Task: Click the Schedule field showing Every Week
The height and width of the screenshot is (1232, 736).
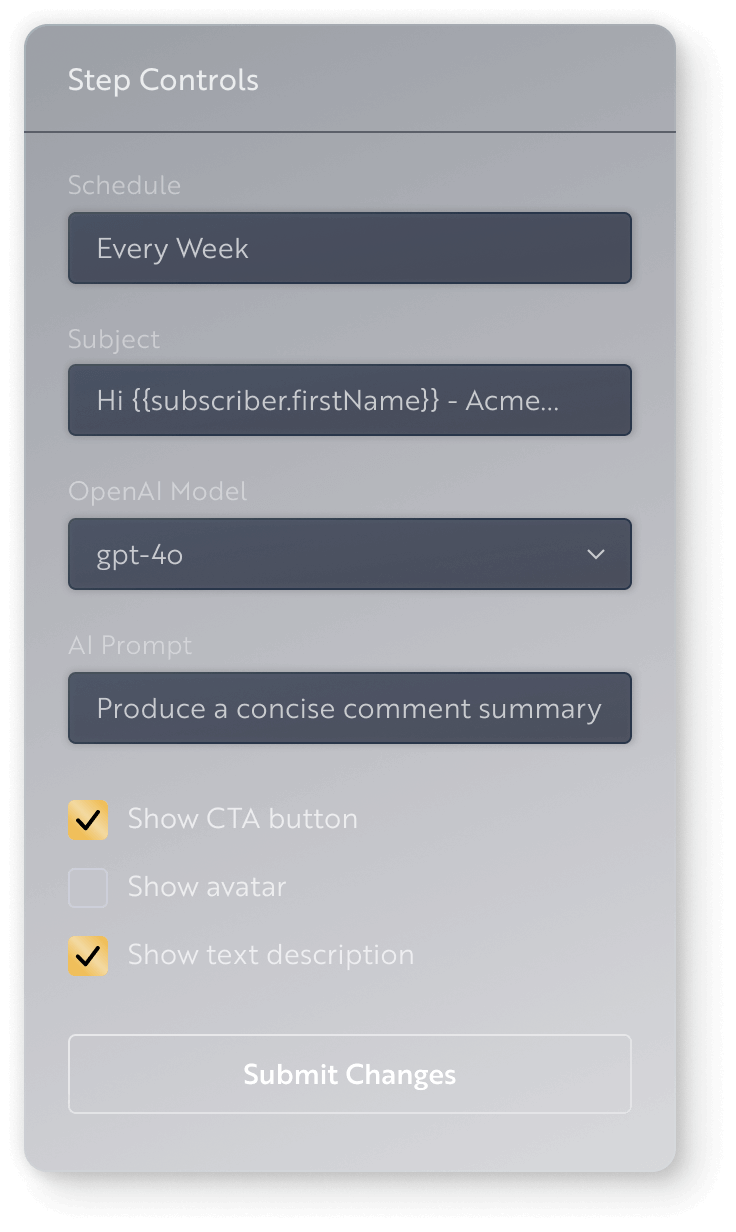Action: 349,248
